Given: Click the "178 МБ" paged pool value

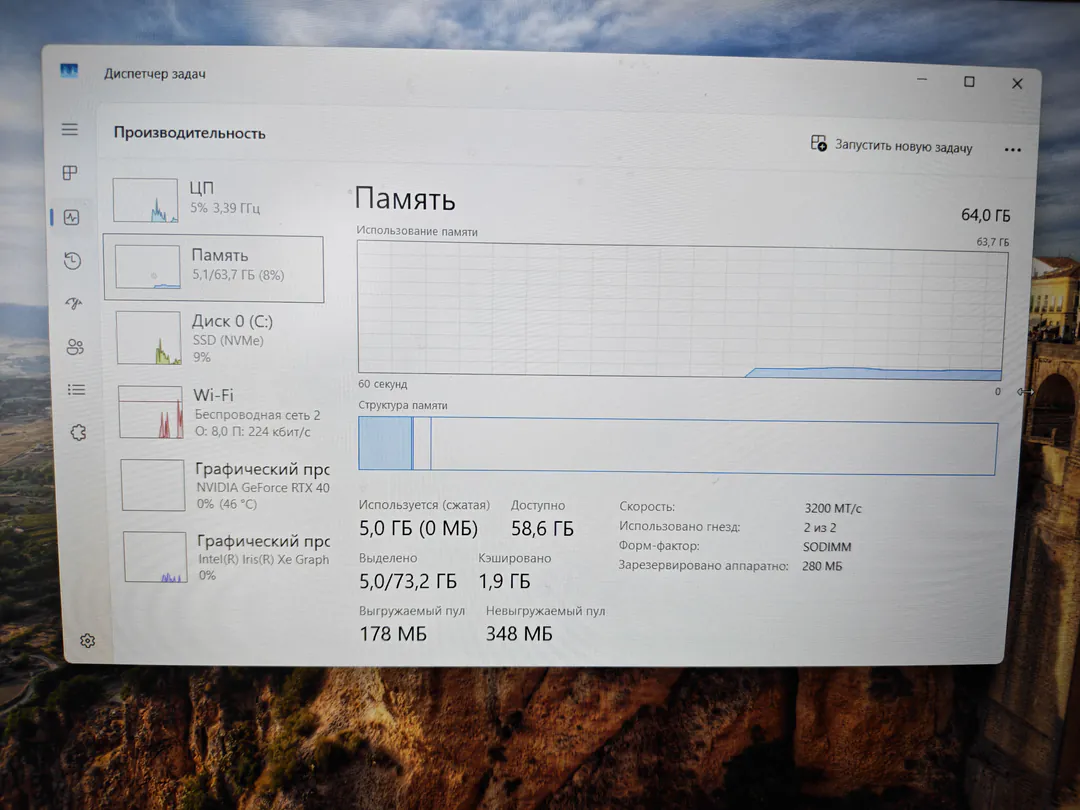Looking at the screenshot, I should coord(393,634).
